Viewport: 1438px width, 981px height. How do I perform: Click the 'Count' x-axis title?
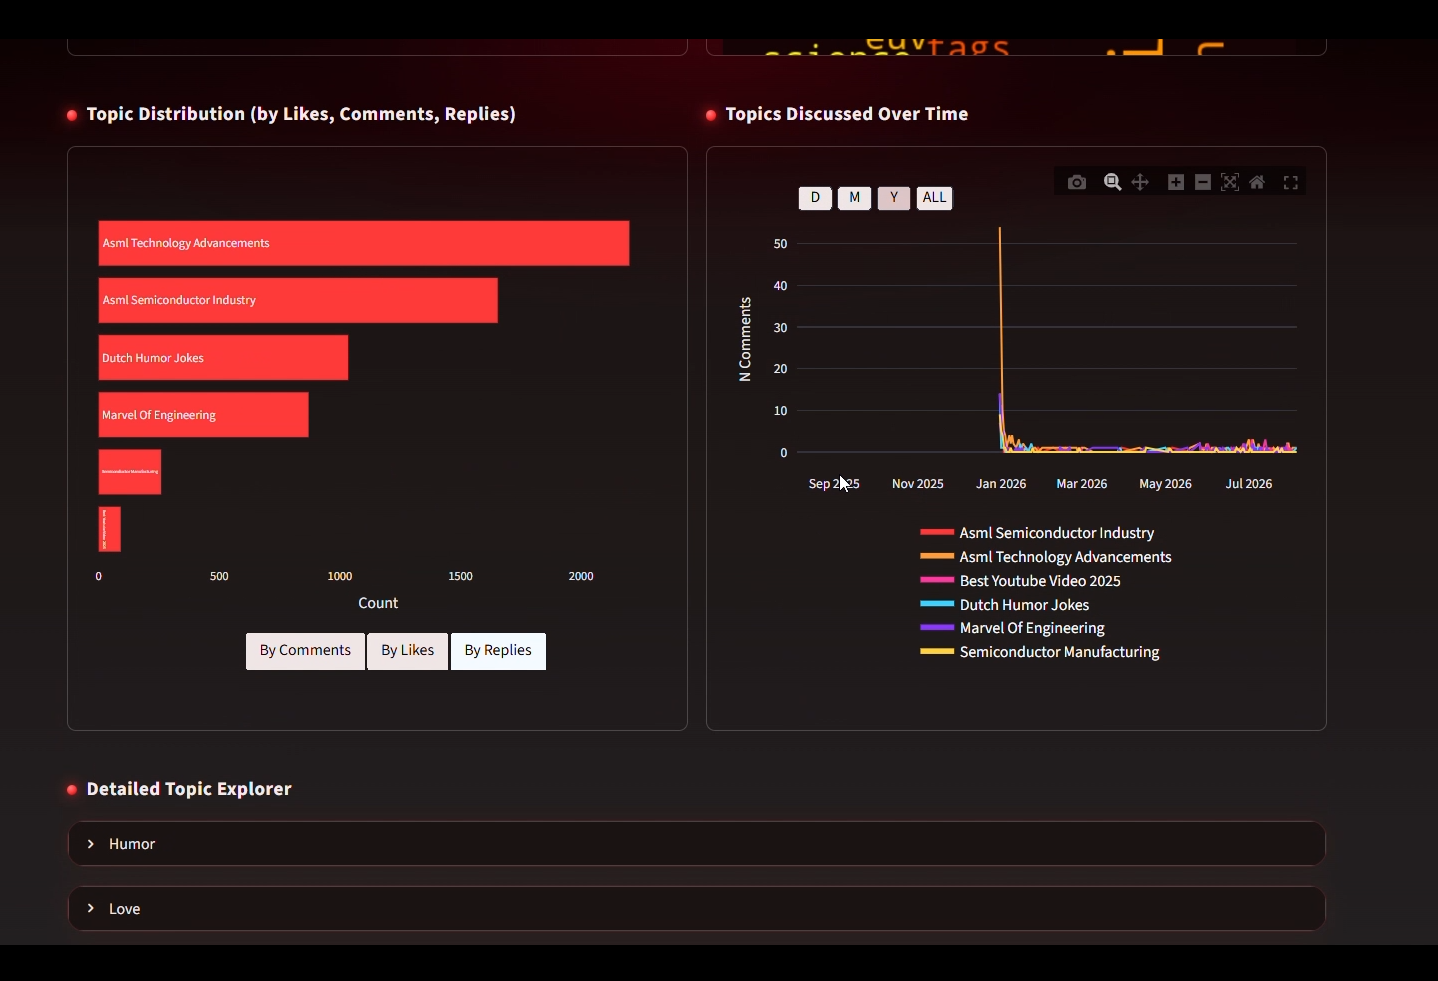378,604
